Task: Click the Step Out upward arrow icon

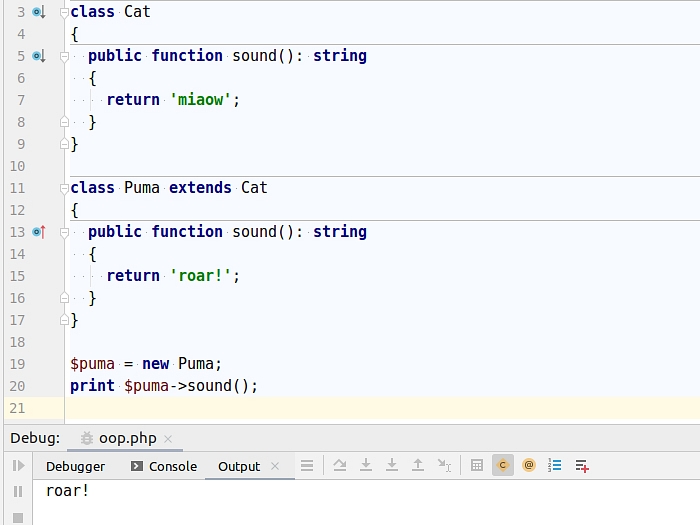Action: click(x=418, y=466)
